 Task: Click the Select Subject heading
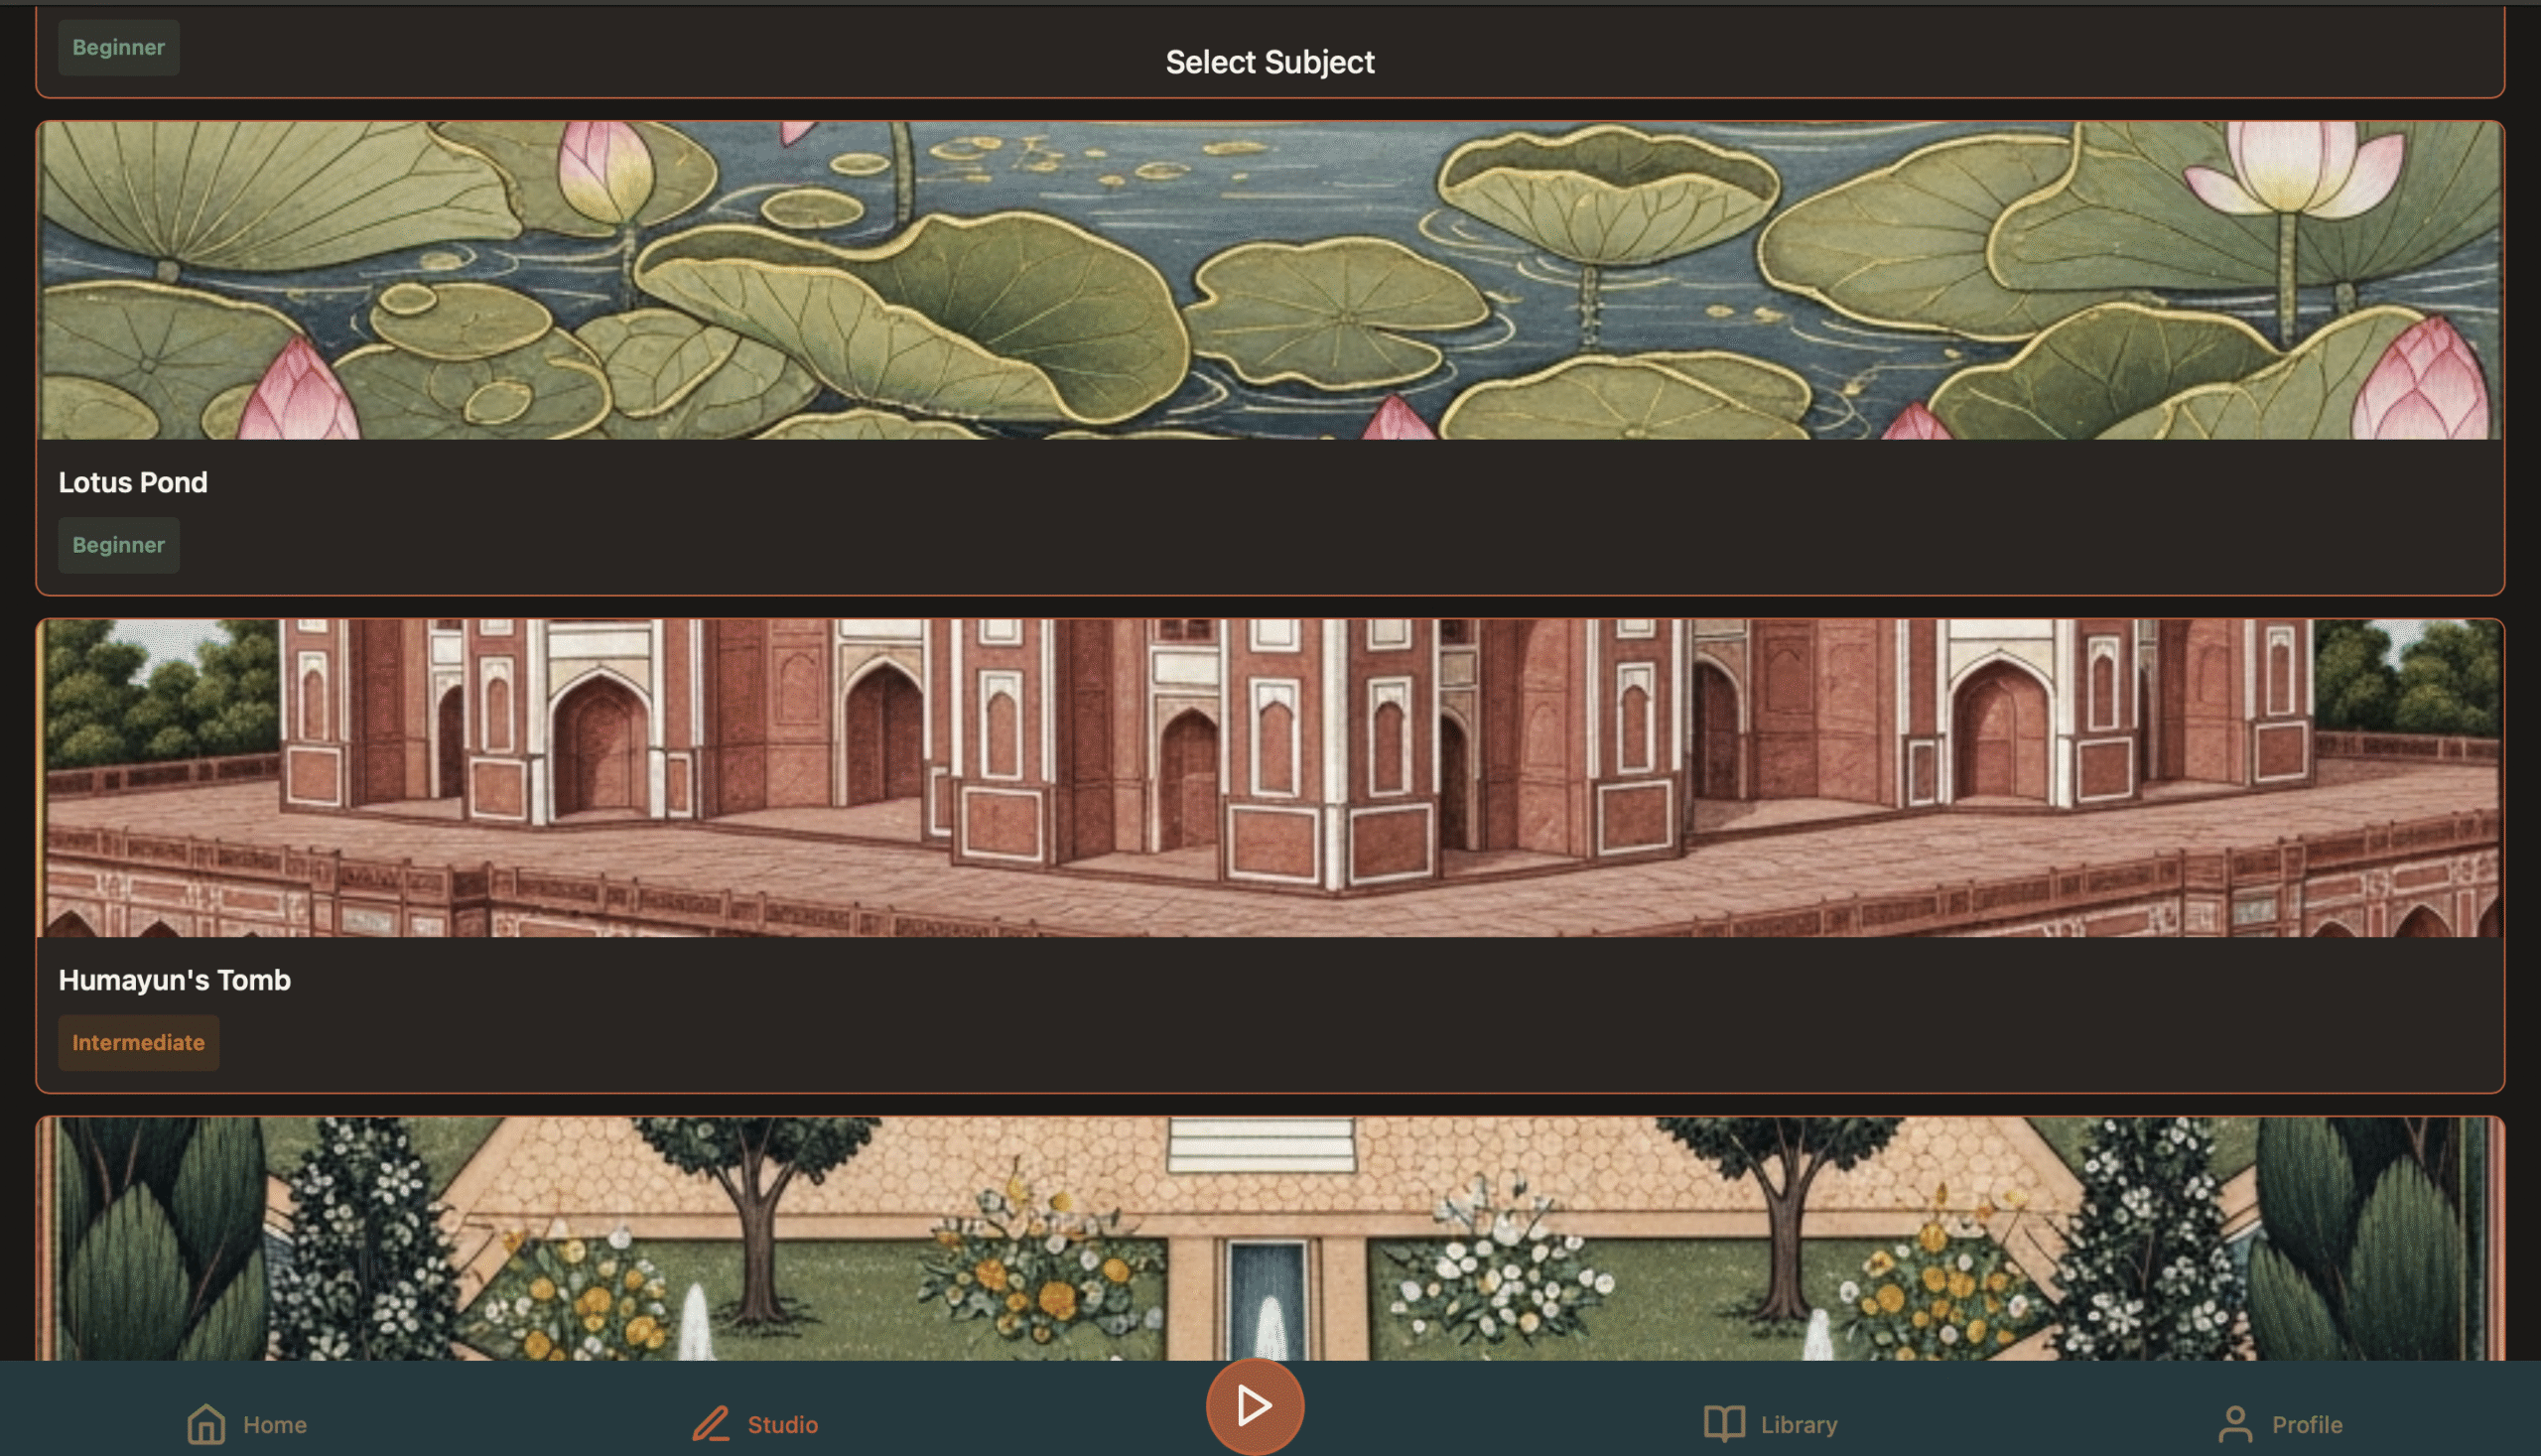(x=1270, y=62)
